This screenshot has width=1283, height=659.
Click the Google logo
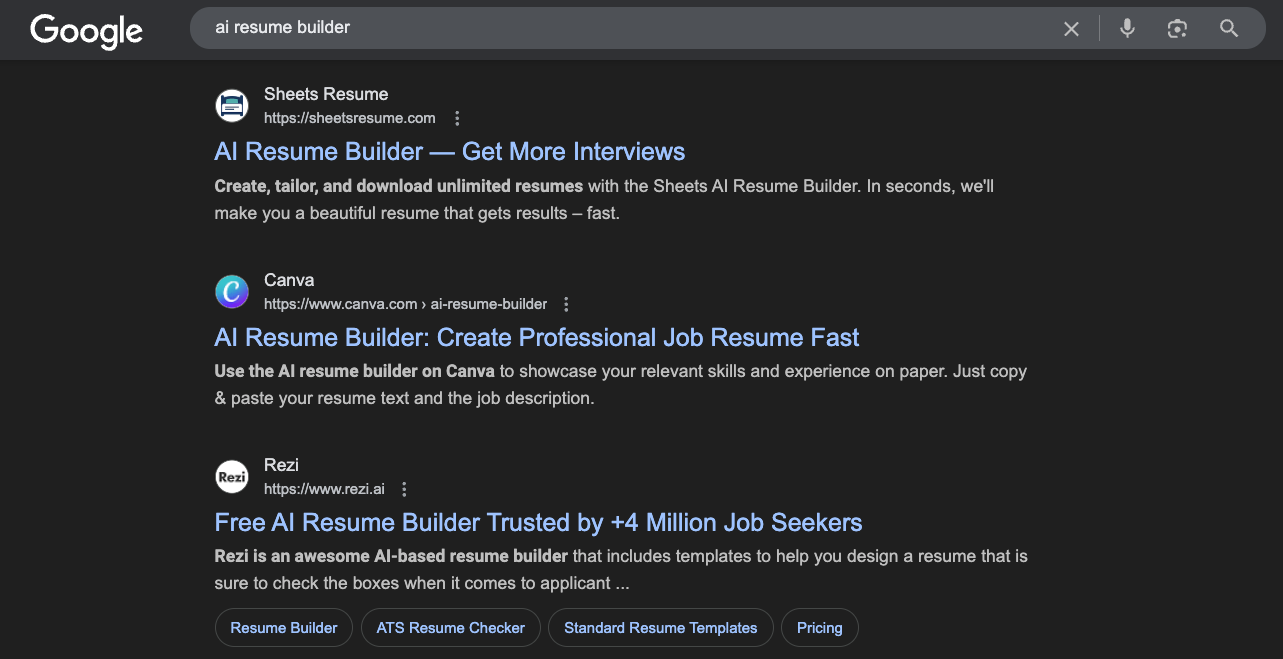click(x=87, y=30)
